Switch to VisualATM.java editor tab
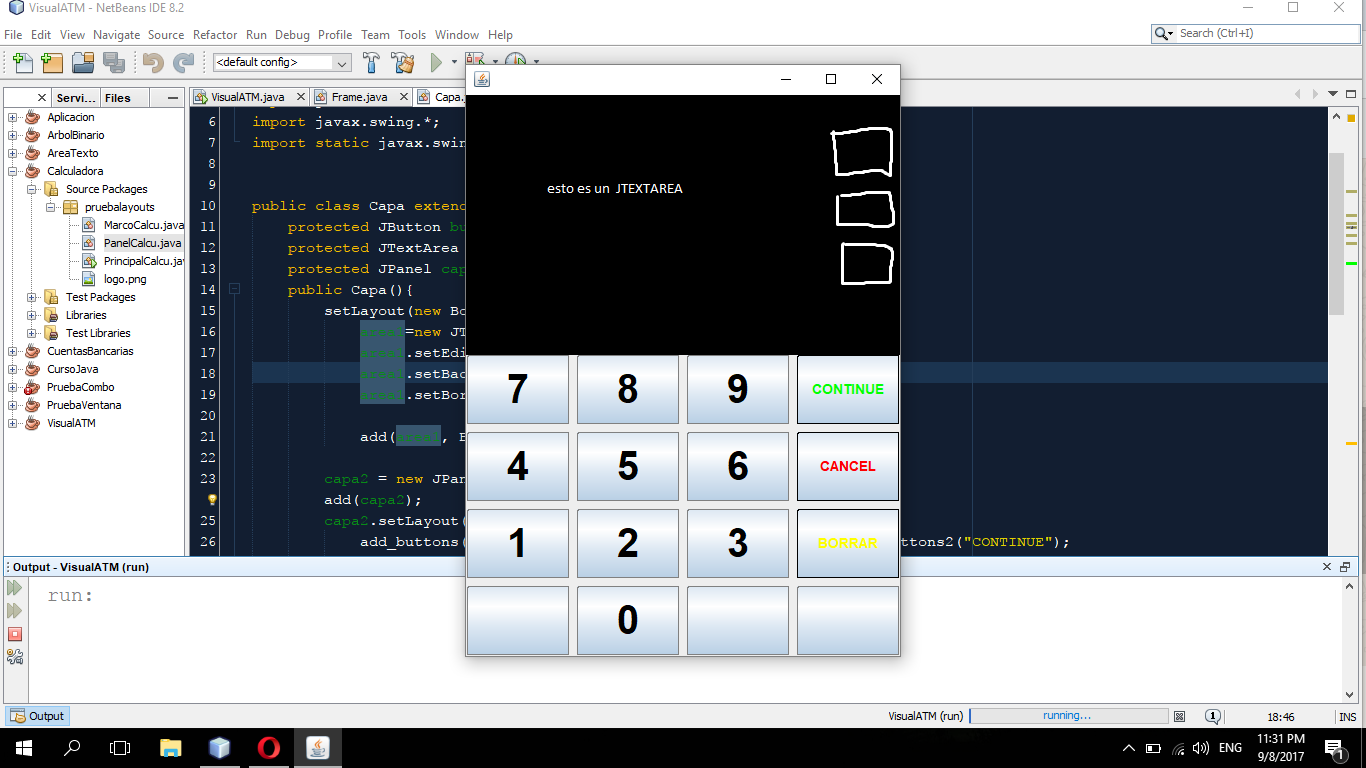Image resolution: width=1366 pixels, height=768 pixels. point(247,97)
